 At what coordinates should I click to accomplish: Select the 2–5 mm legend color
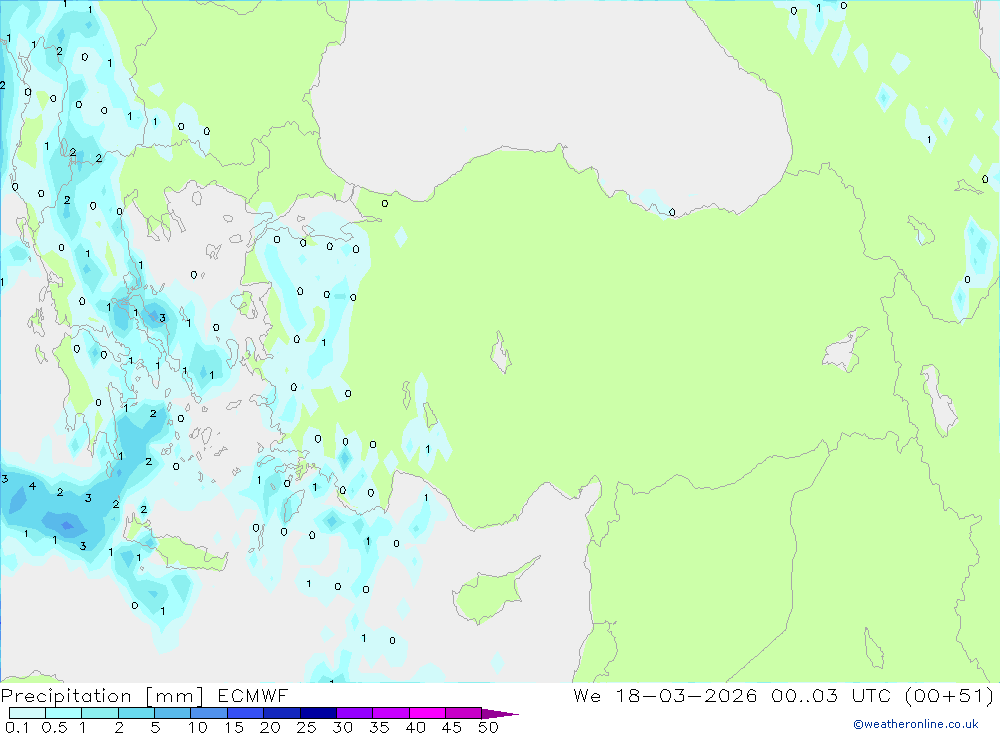point(136,713)
